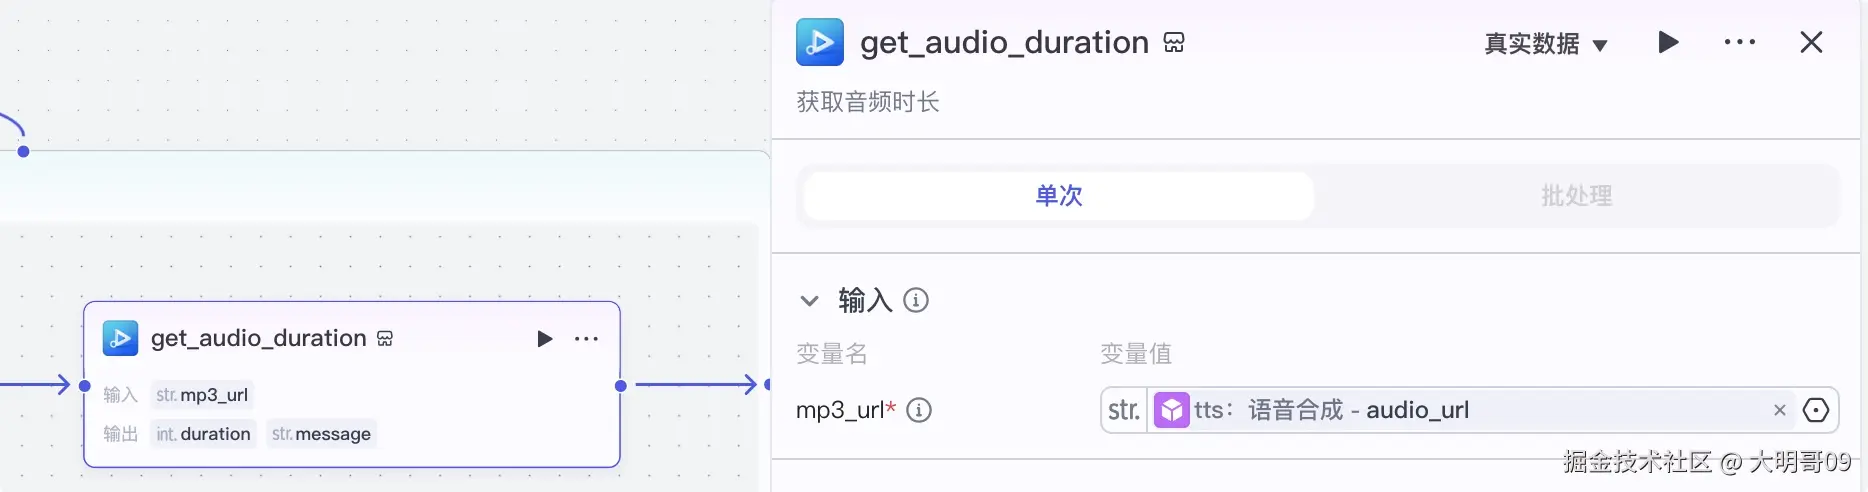Image resolution: width=1868 pixels, height=492 pixels.
Task: Click the play button on the canvas node
Action: click(x=545, y=339)
